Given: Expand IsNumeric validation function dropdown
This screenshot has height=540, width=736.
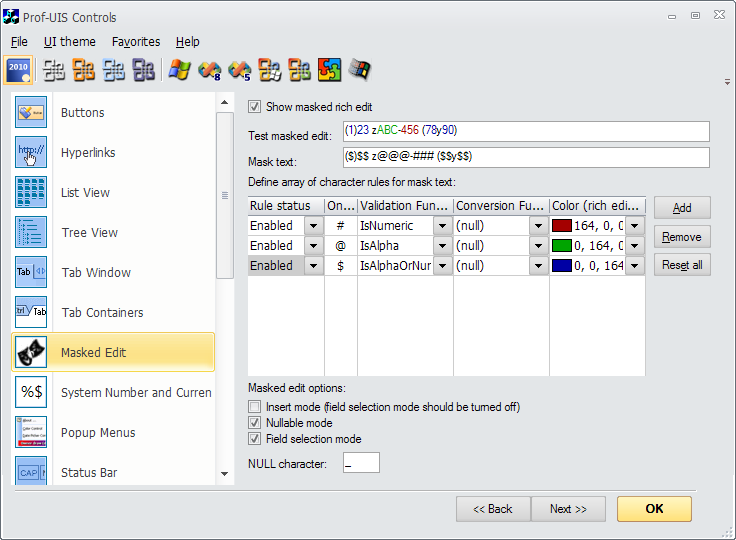Looking at the screenshot, I should pos(442,226).
